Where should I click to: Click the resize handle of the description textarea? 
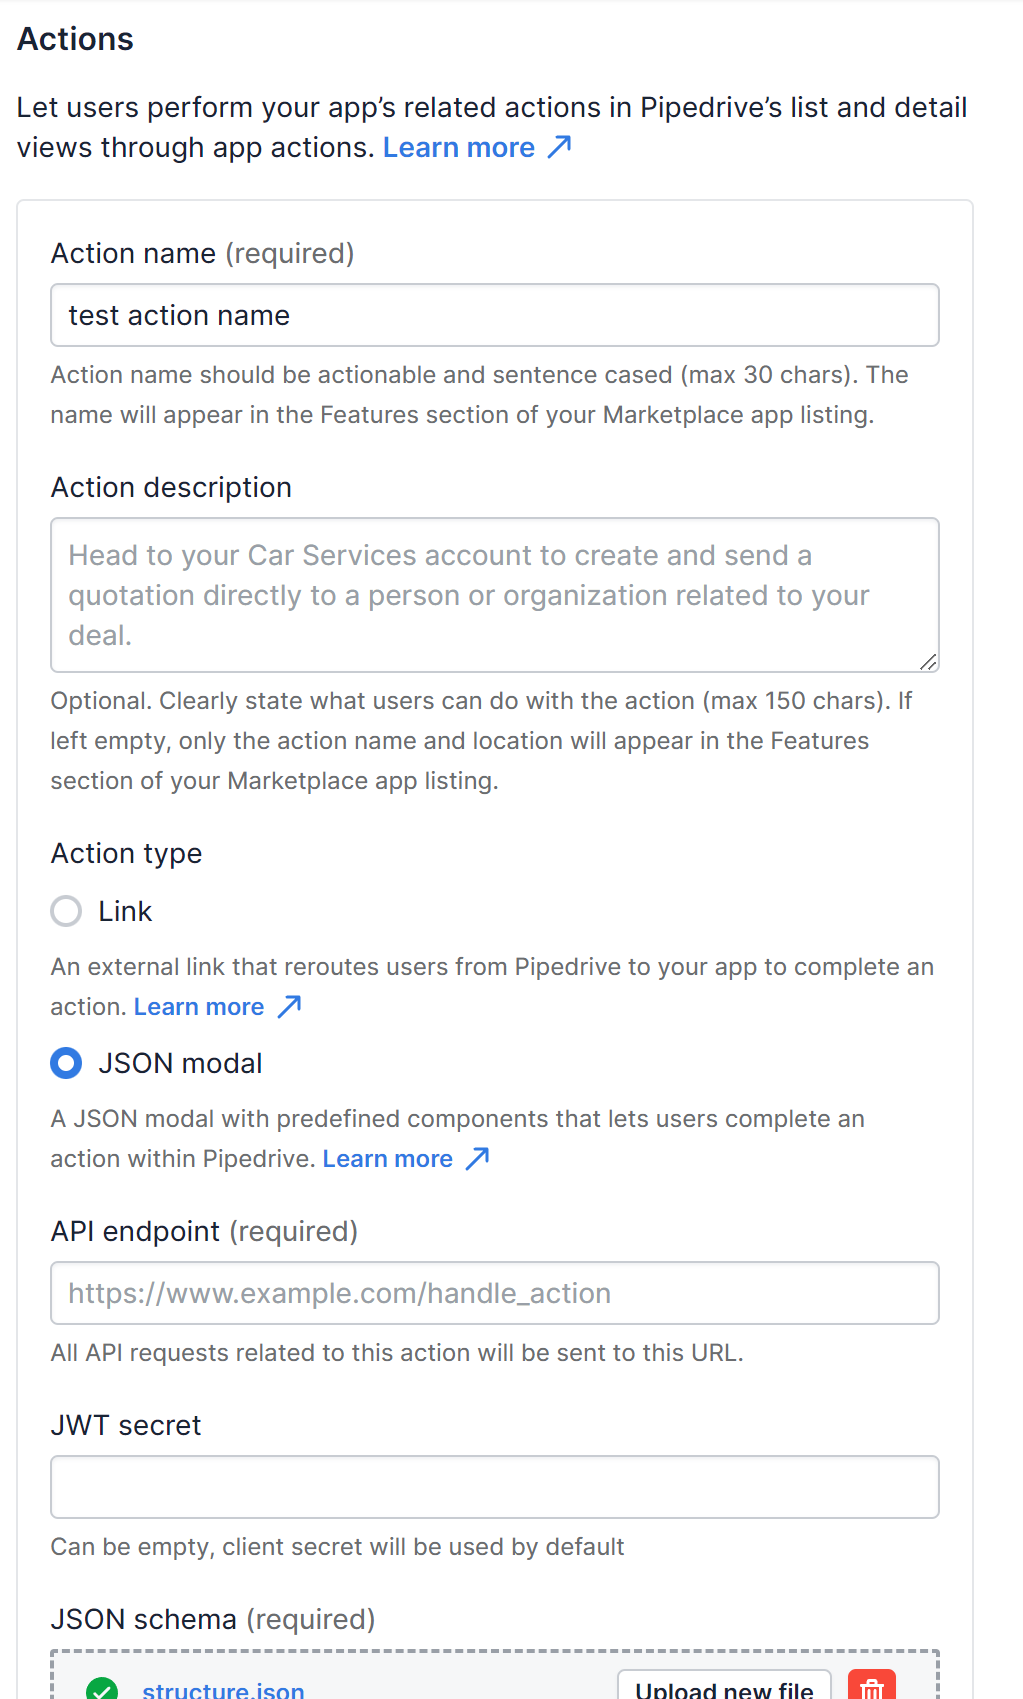coord(928,661)
